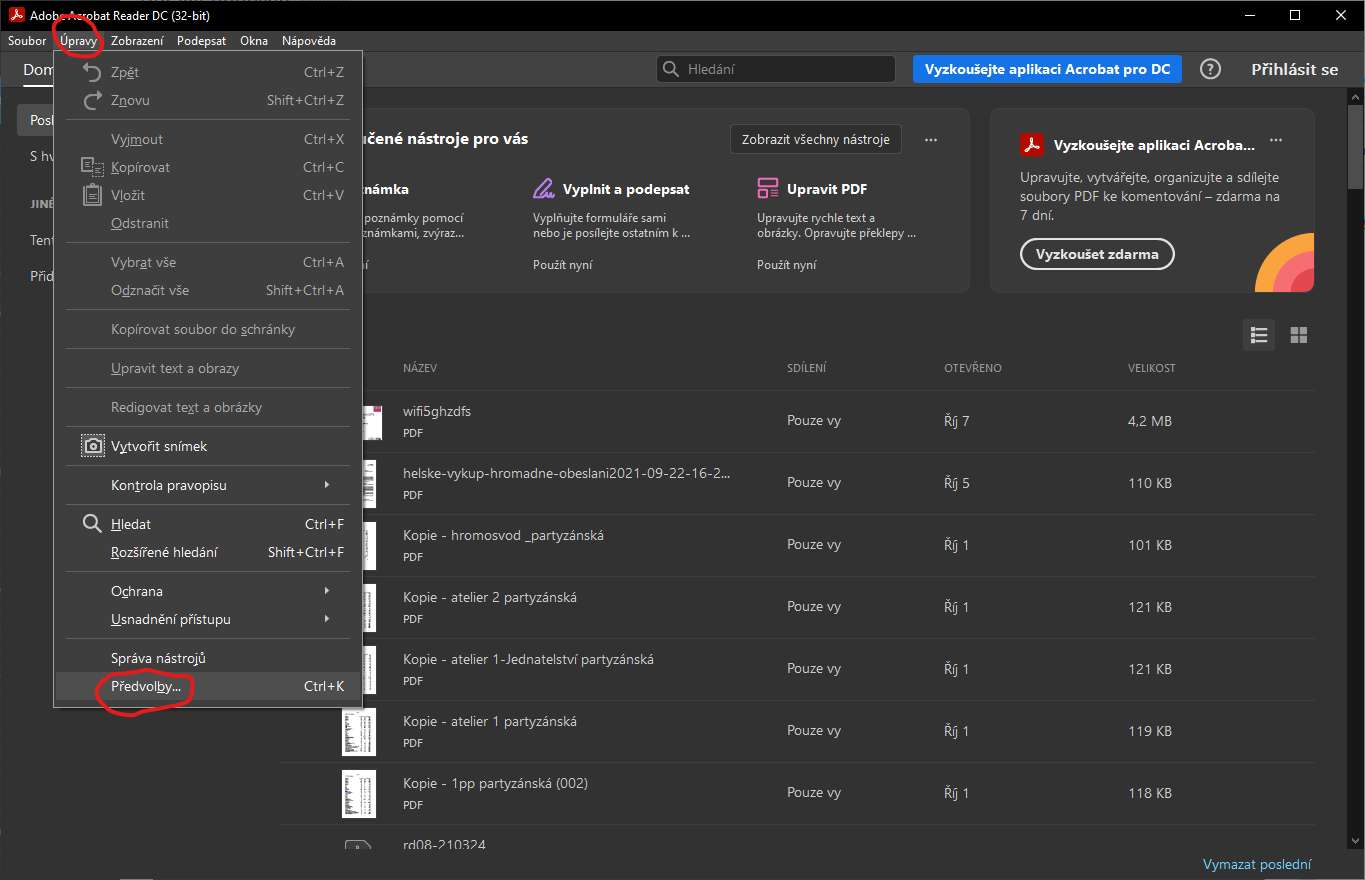The height and width of the screenshot is (880, 1365).
Task: Click the camera icon for Vytvořit snímek
Action: point(93,446)
